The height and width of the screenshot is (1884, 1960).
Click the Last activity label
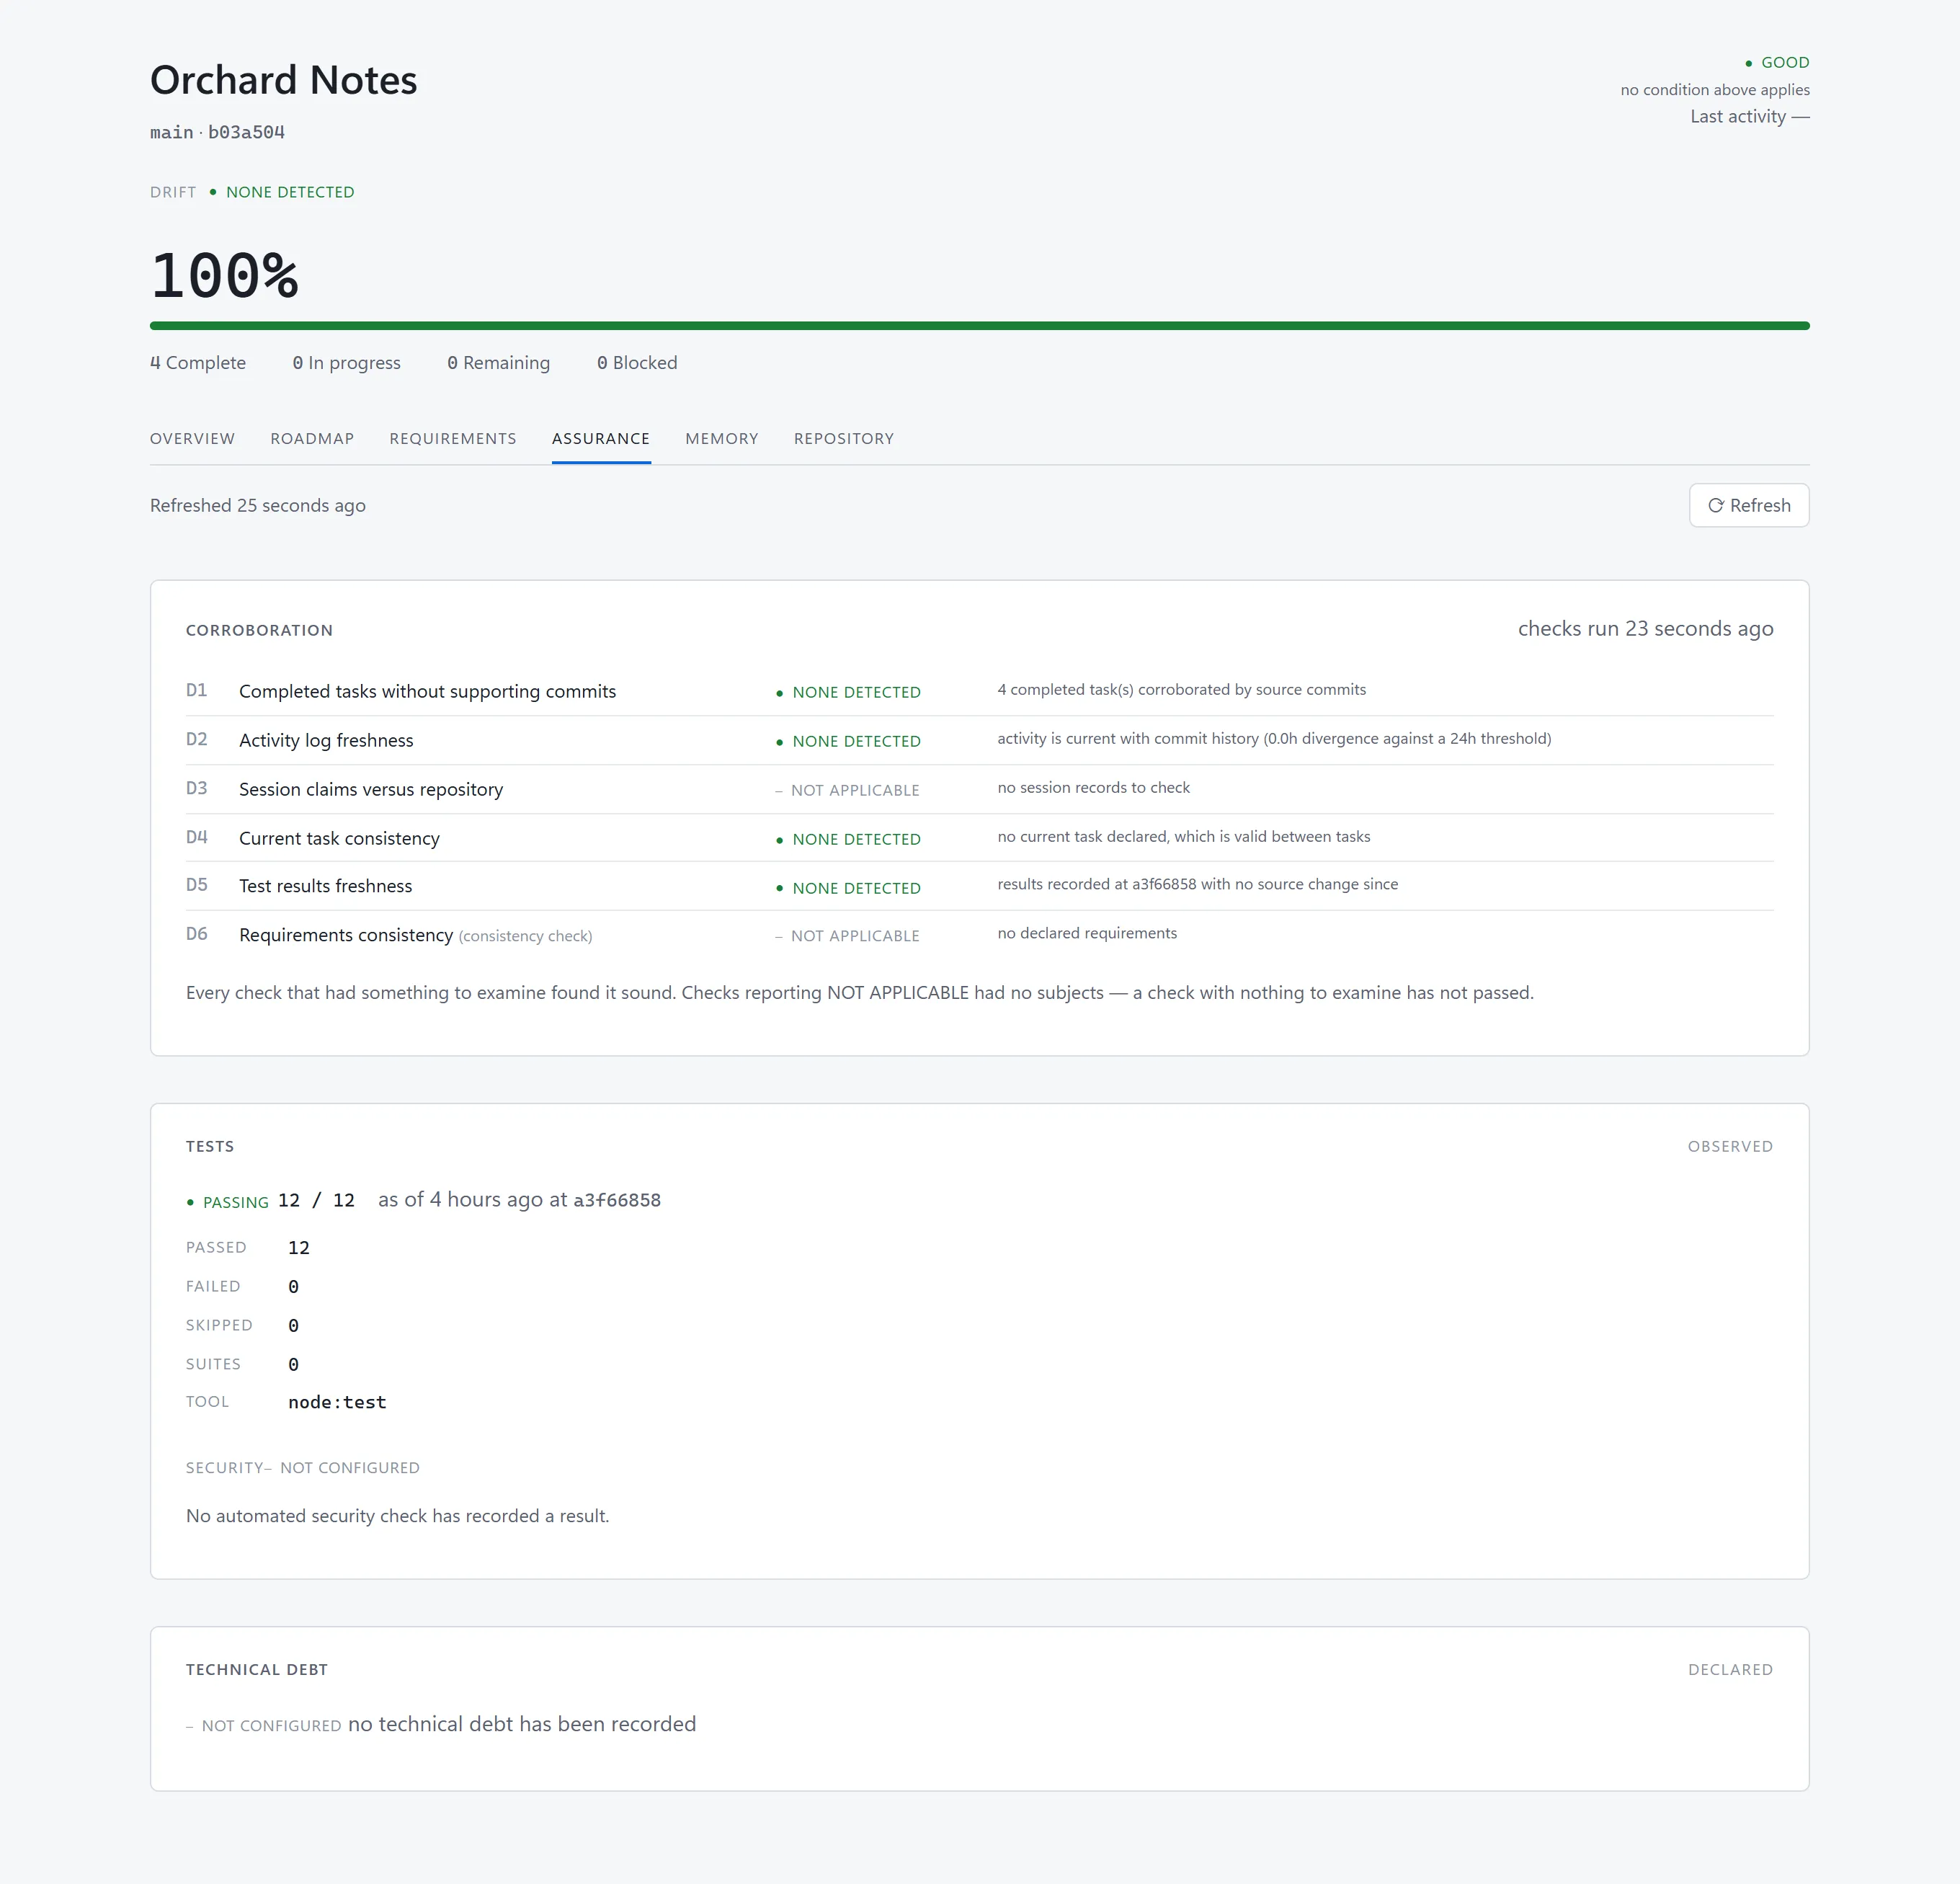tap(1749, 116)
